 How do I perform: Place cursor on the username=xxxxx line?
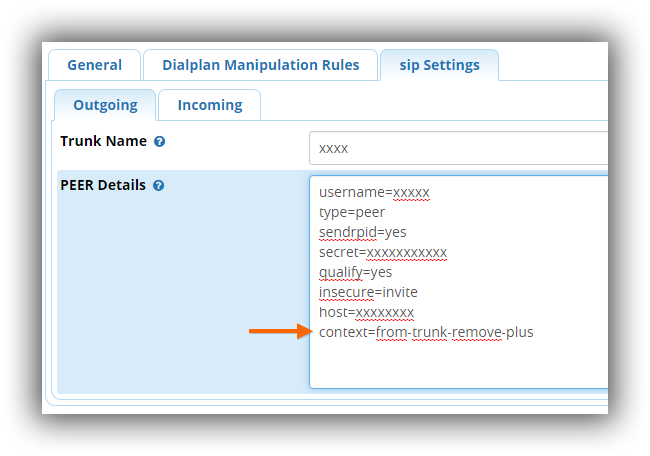tap(374, 192)
